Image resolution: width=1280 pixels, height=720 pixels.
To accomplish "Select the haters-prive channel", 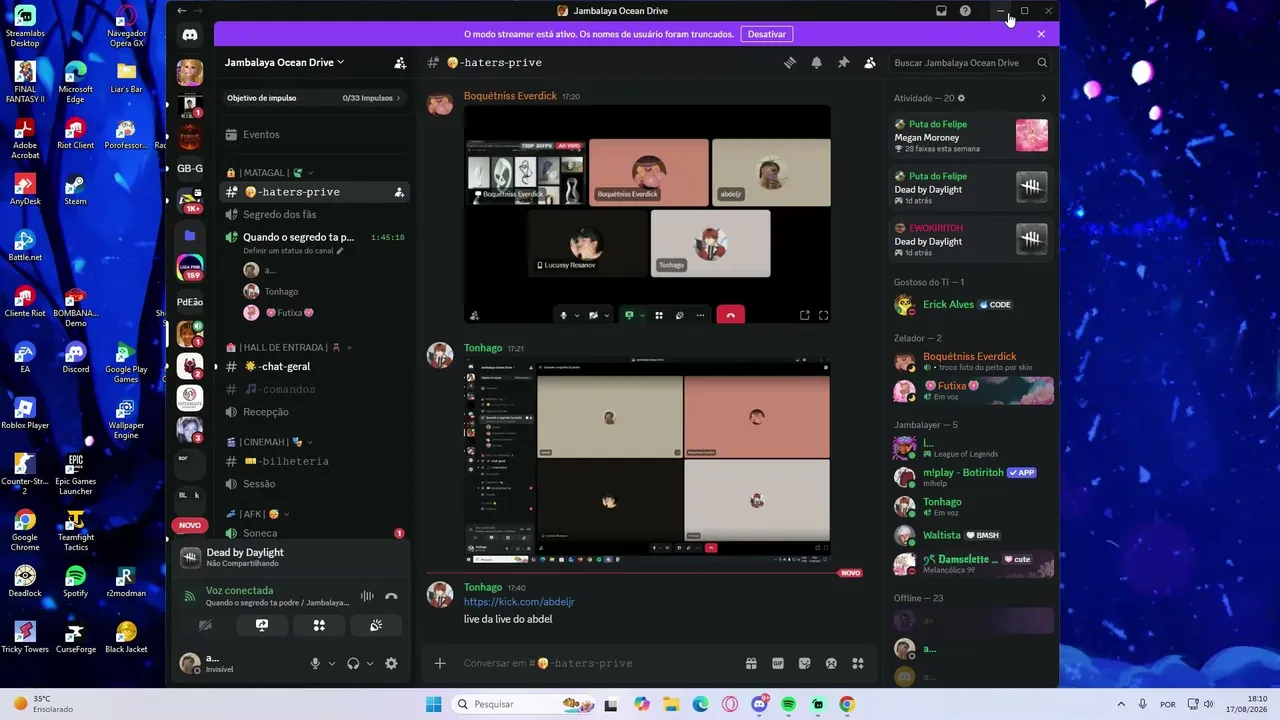I will pyautogui.click(x=314, y=192).
